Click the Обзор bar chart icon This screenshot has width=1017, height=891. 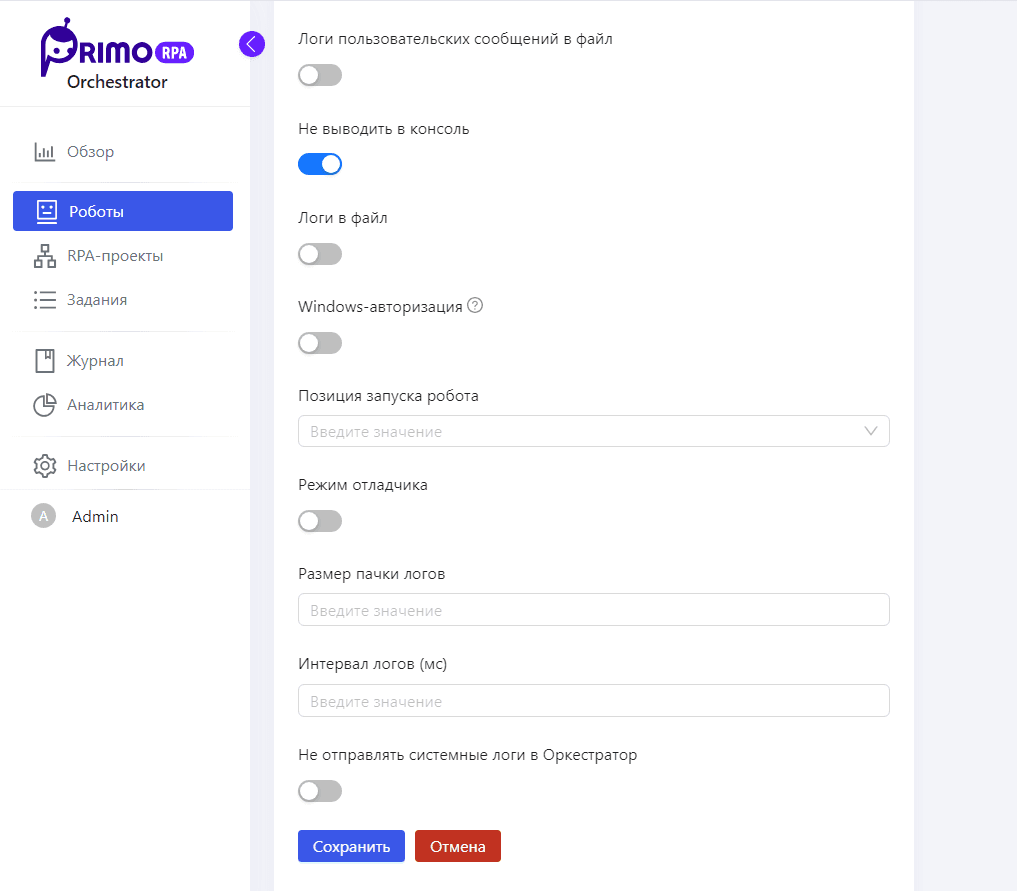(x=45, y=152)
